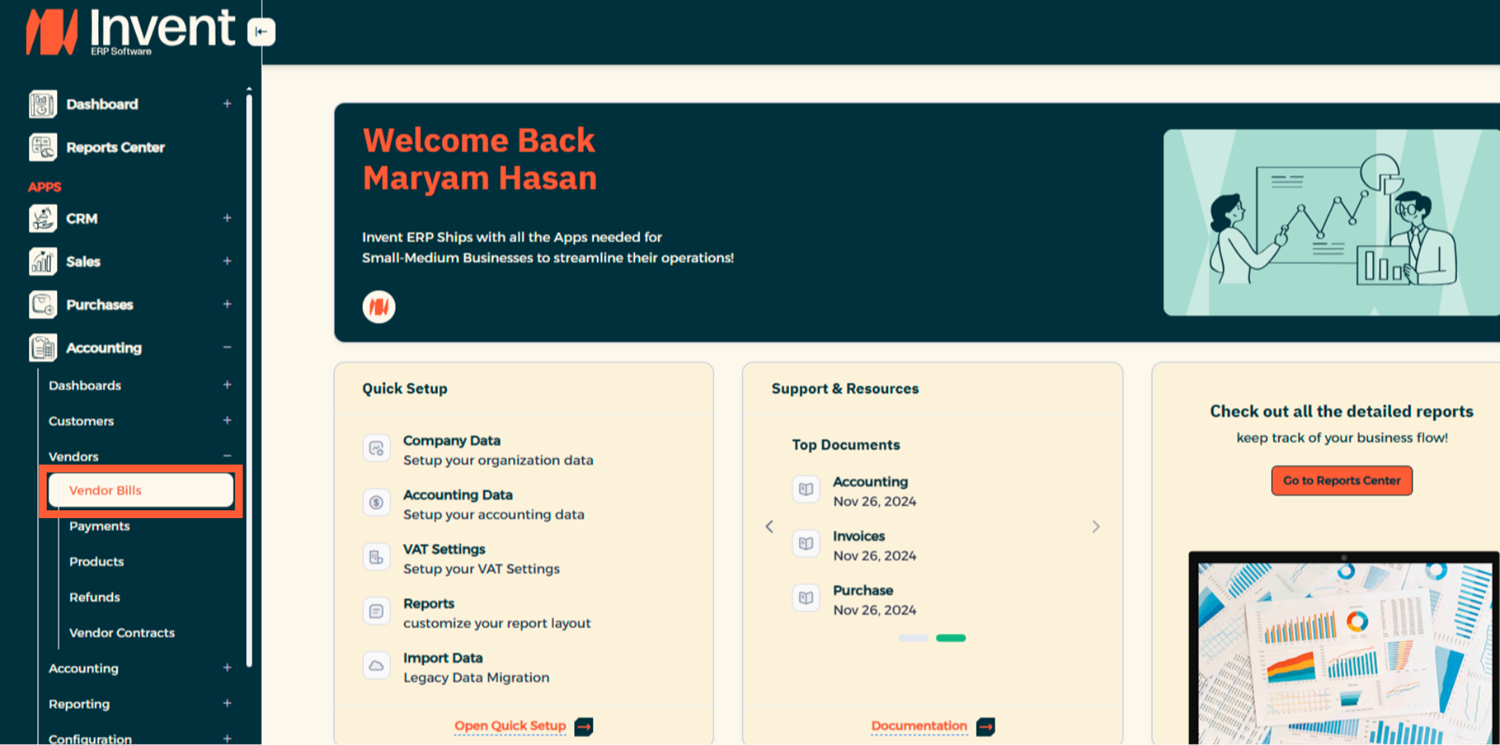Click the Dashboard sidebar icon
The height and width of the screenshot is (745, 1500).
pos(43,104)
